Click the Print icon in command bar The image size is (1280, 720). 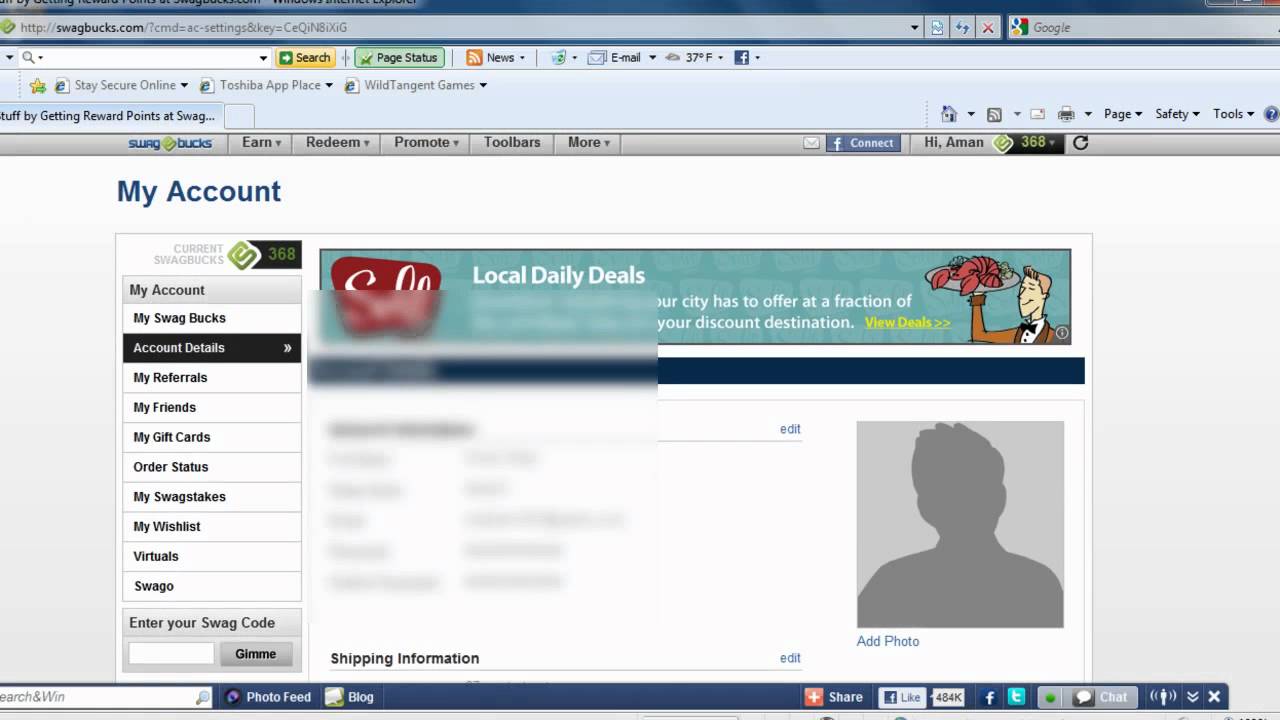pos(1066,114)
